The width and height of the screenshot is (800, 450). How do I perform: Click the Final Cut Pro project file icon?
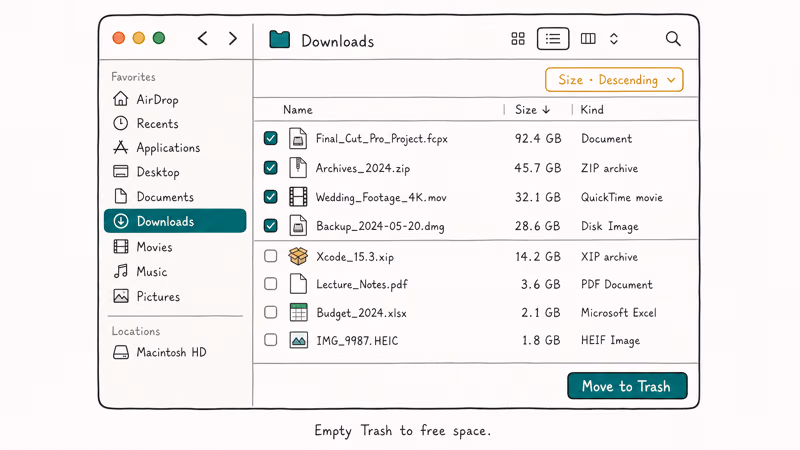(298, 138)
